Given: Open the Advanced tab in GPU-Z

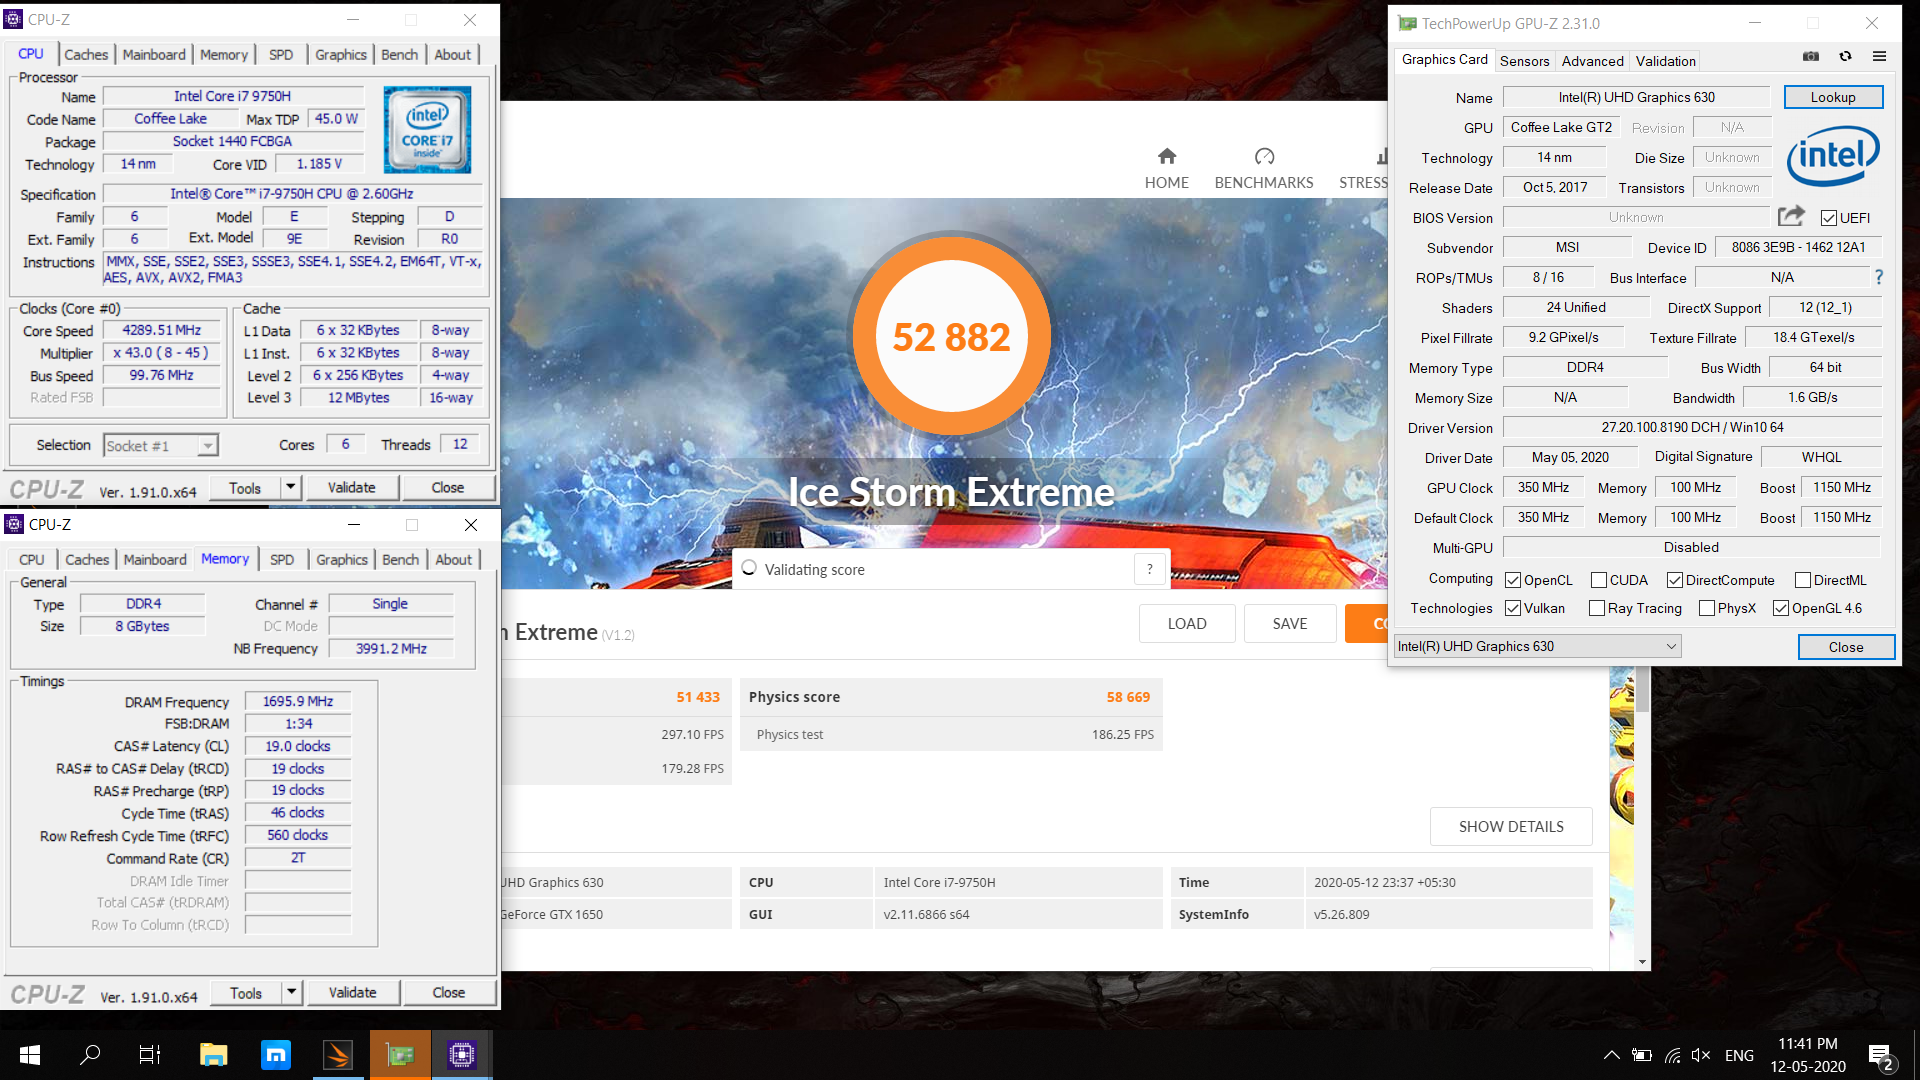Looking at the screenshot, I should click(x=1592, y=61).
